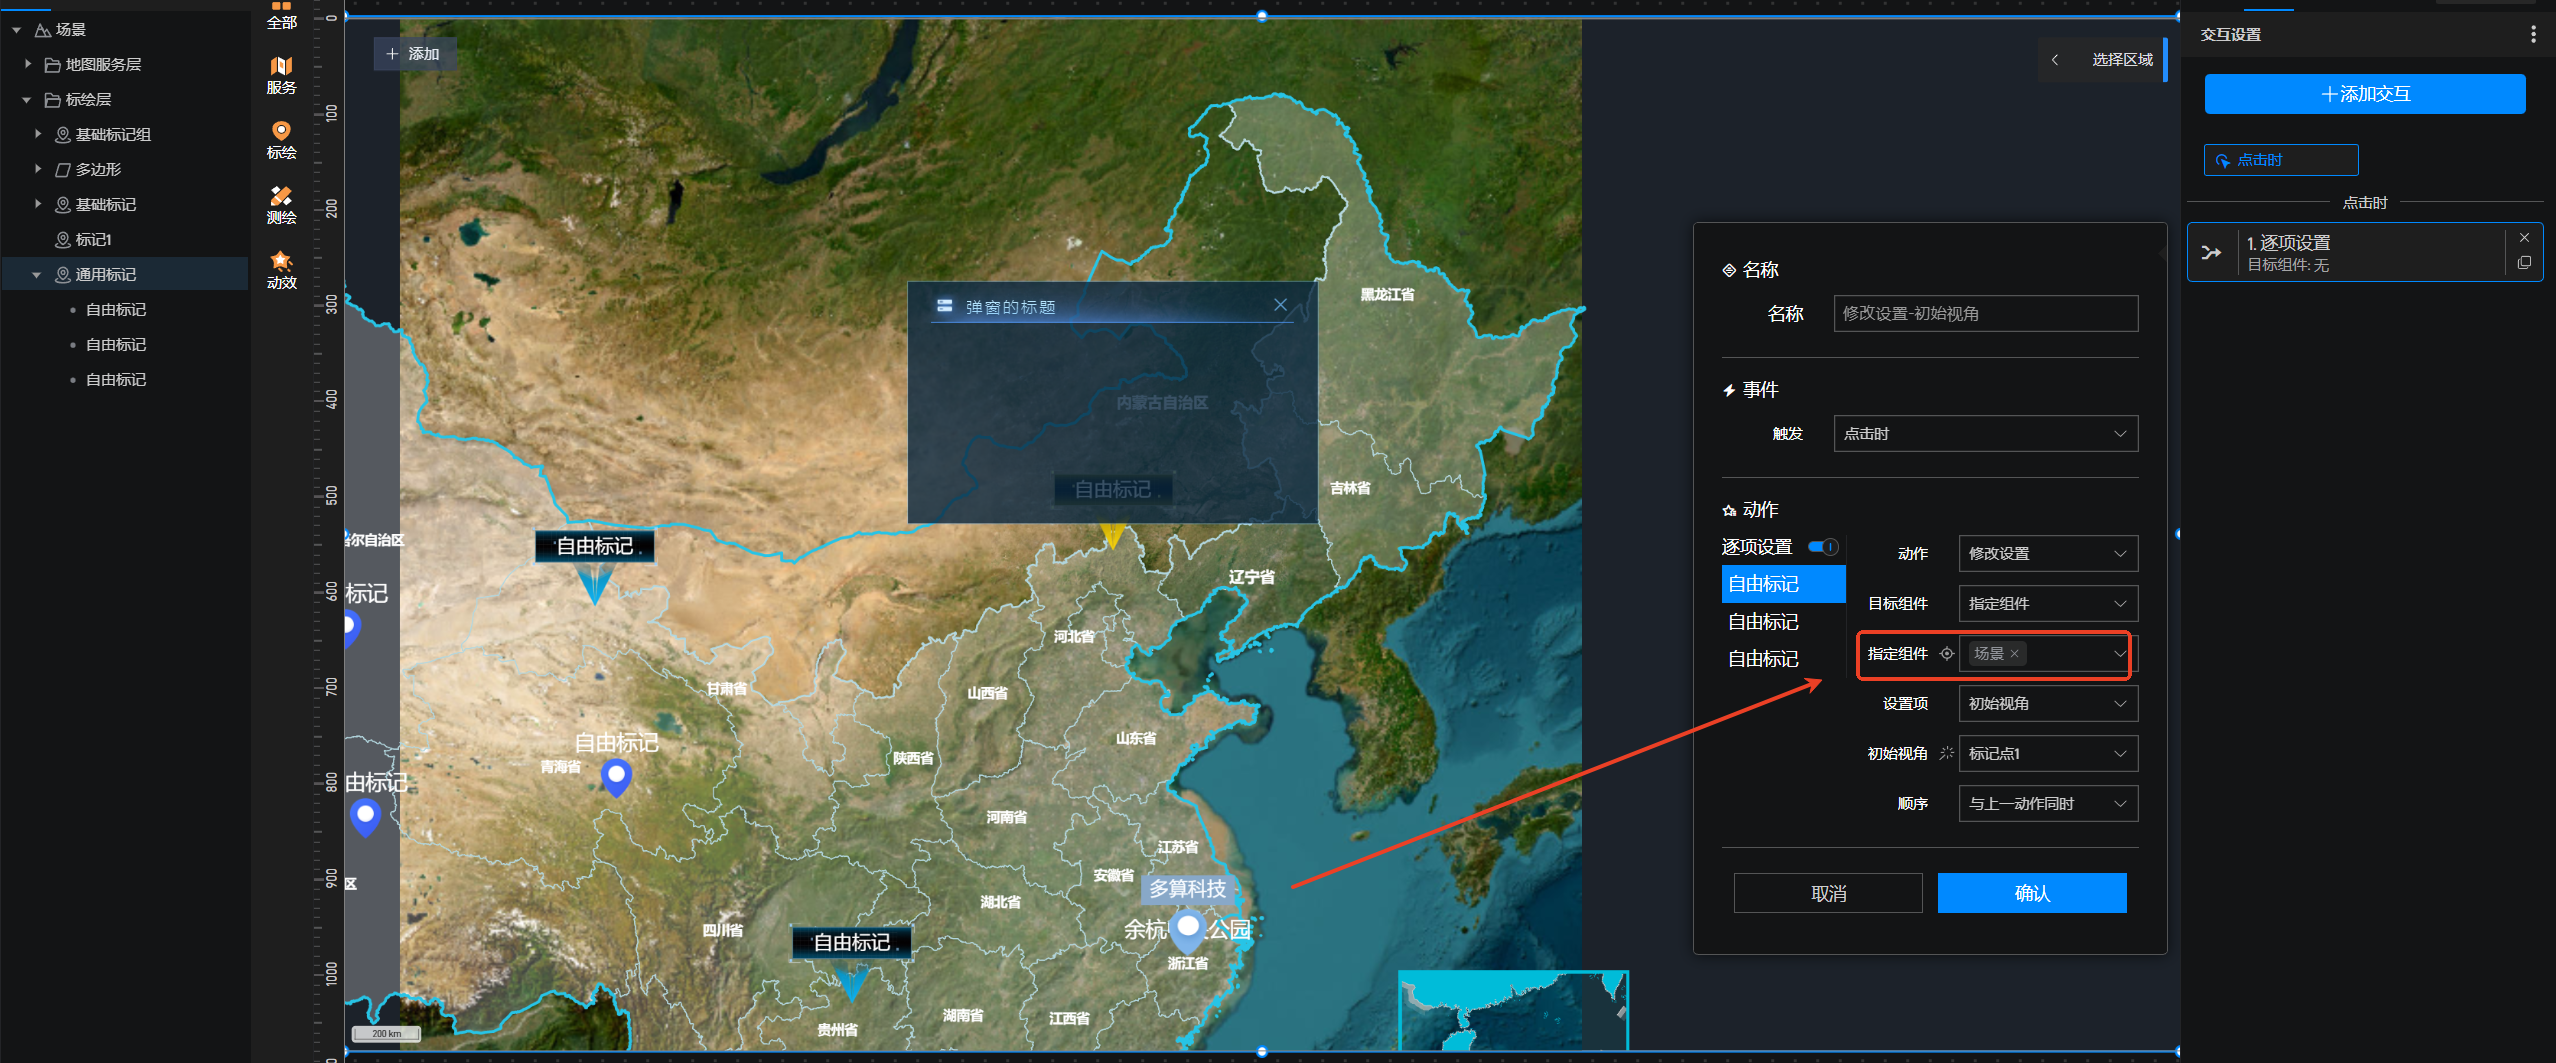The height and width of the screenshot is (1063, 2556).
Task: Toggle the 逐项设置 switch
Action: (x=1823, y=547)
